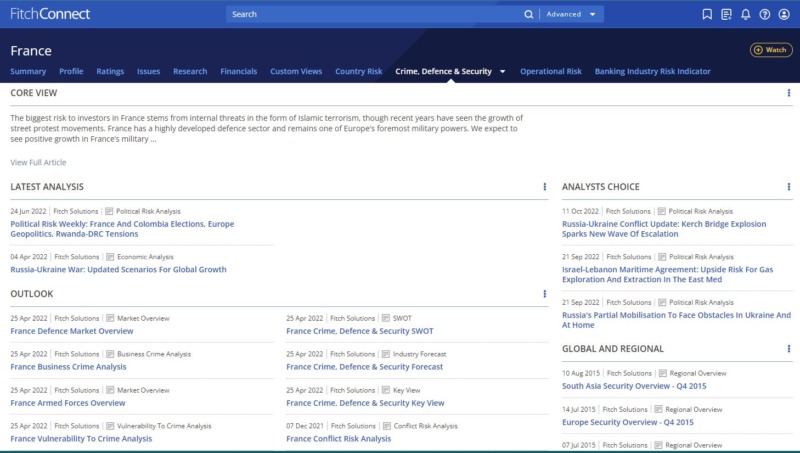Image resolution: width=800 pixels, height=453 pixels.
Task: Click the search magnifier icon
Action: pos(529,14)
